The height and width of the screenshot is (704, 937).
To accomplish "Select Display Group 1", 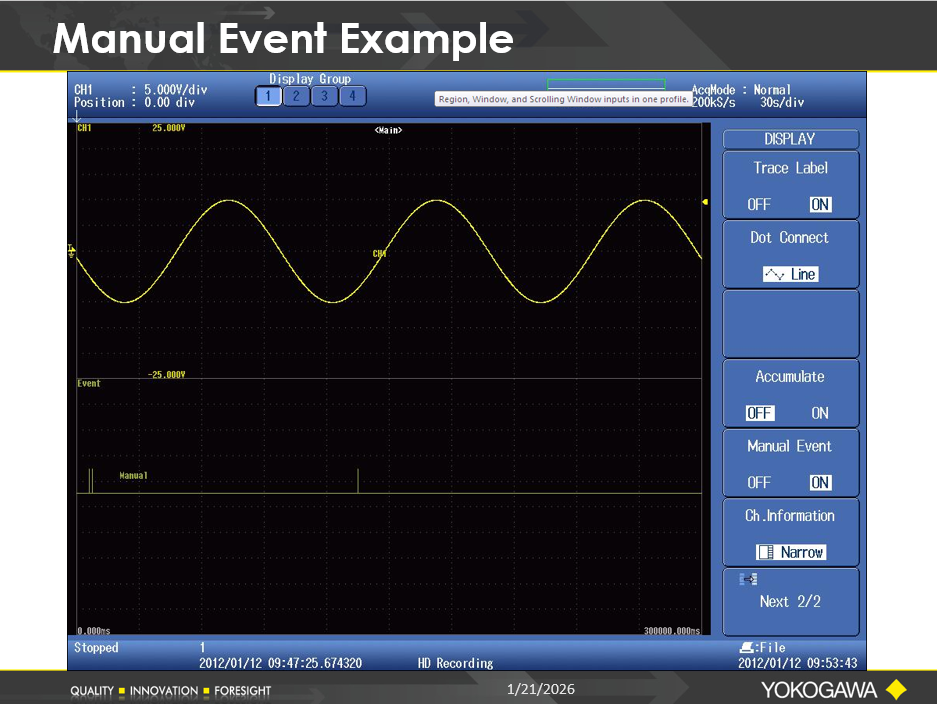I will click(269, 96).
